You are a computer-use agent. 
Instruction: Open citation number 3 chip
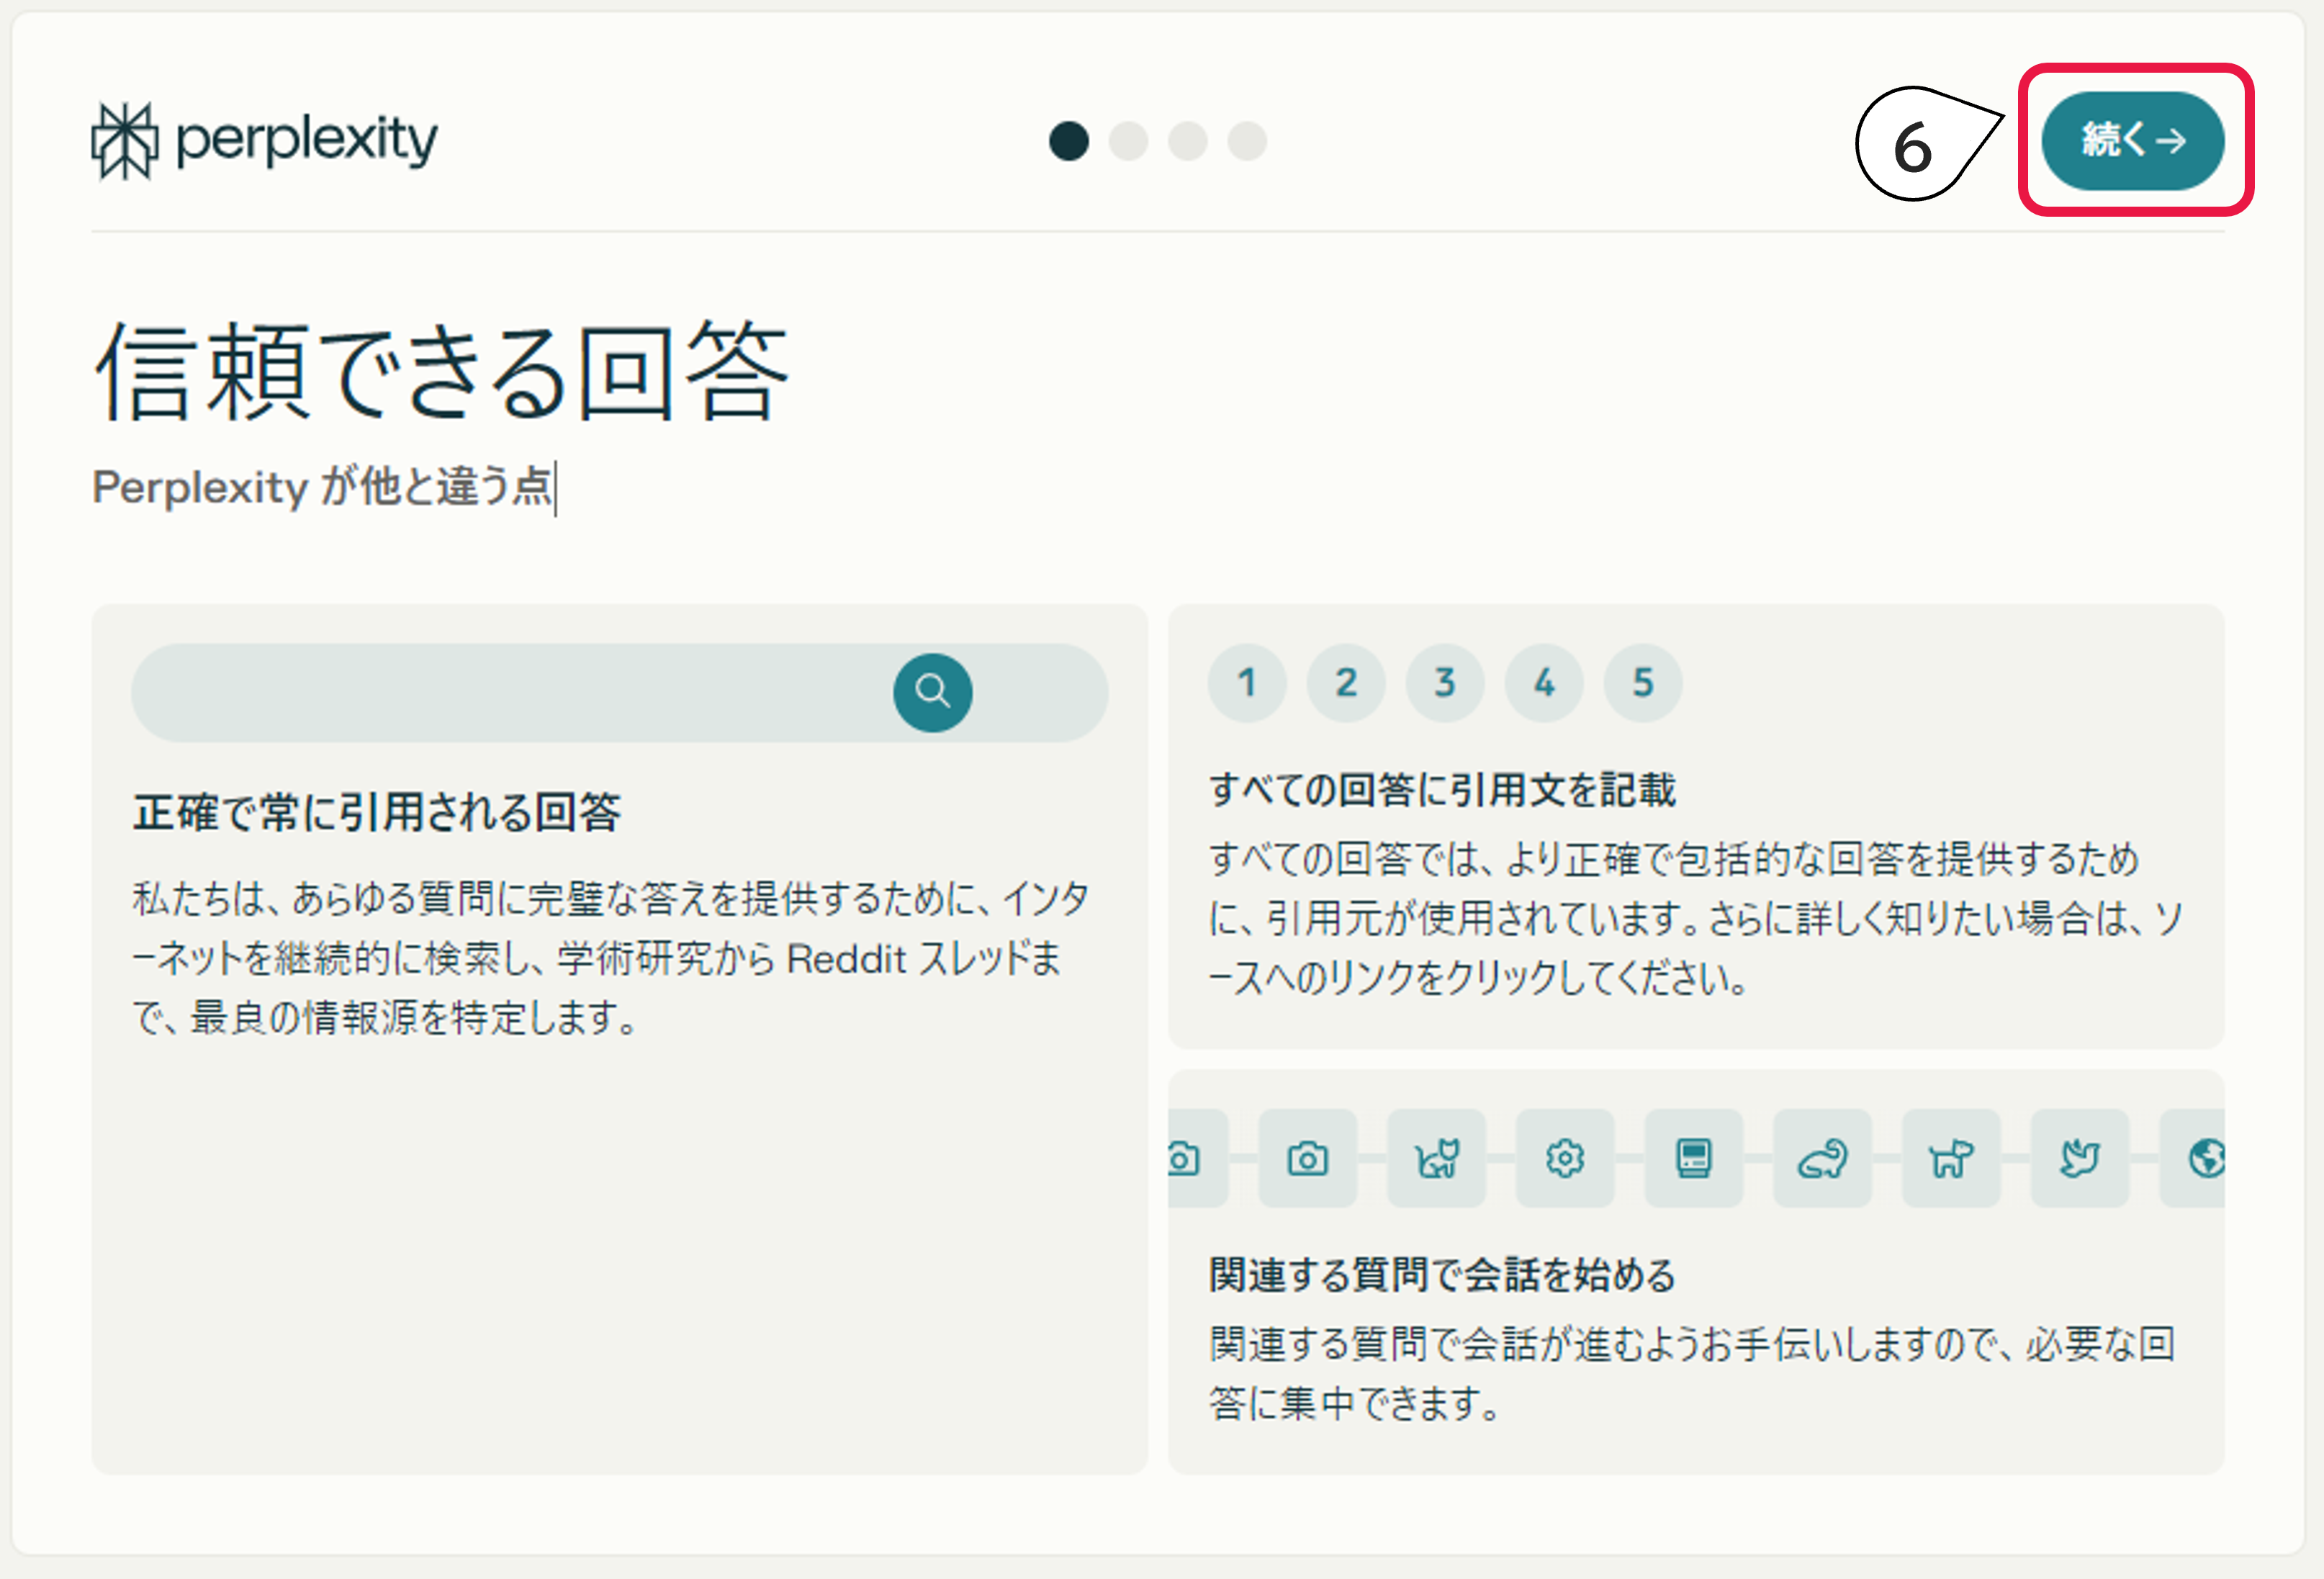pyautogui.click(x=1445, y=682)
